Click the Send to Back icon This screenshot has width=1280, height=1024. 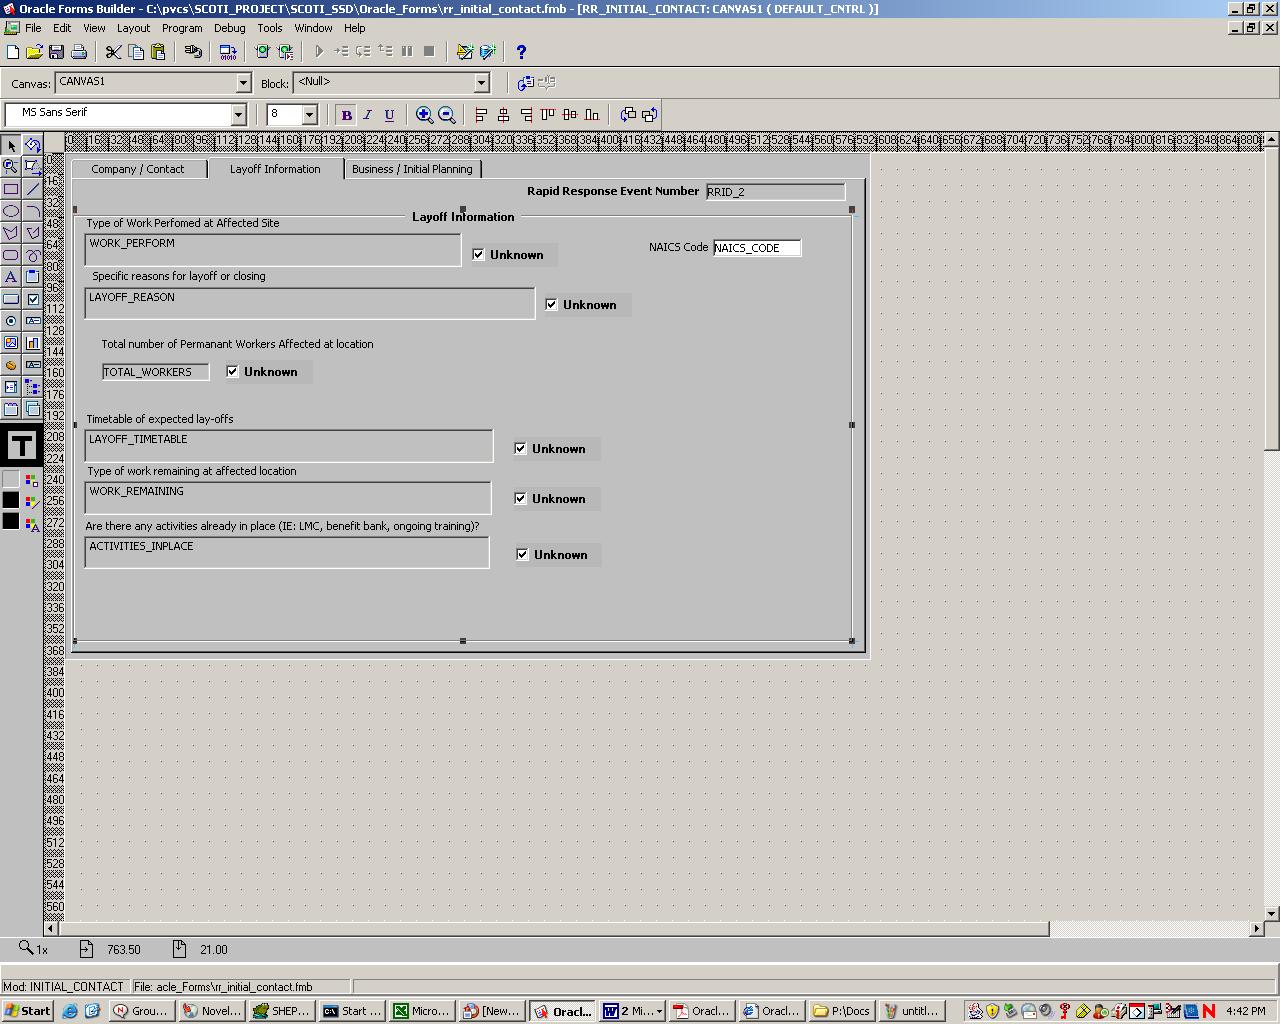coord(650,115)
